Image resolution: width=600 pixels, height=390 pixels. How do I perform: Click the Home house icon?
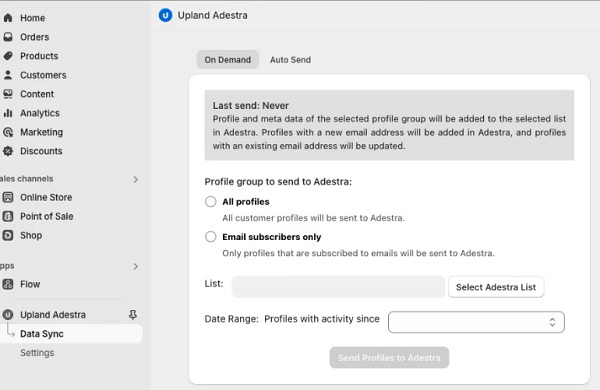[x=8, y=18]
